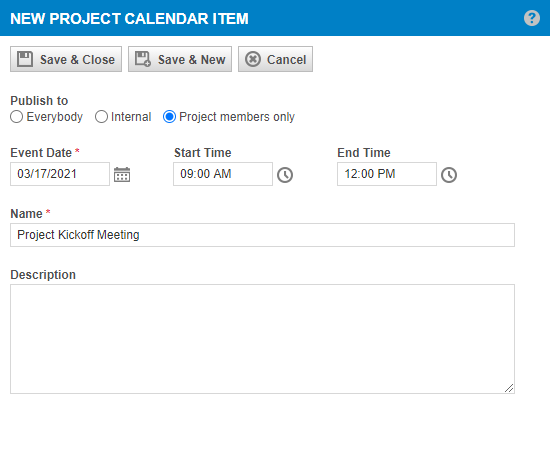This screenshot has width=550, height=470.
Task: Click the circled X icon on Cancel
Action: pyautogui.click(x=253, y=59)
